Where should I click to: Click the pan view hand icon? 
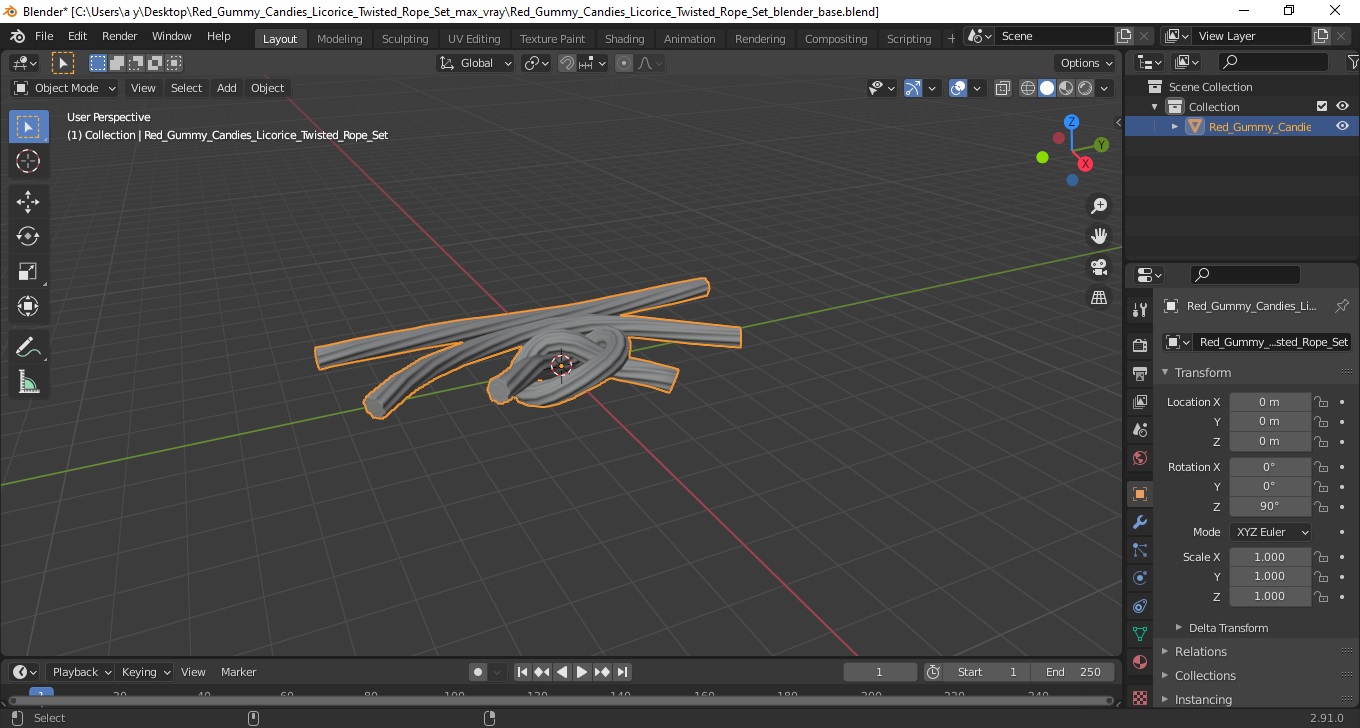tap(1099, 236)
